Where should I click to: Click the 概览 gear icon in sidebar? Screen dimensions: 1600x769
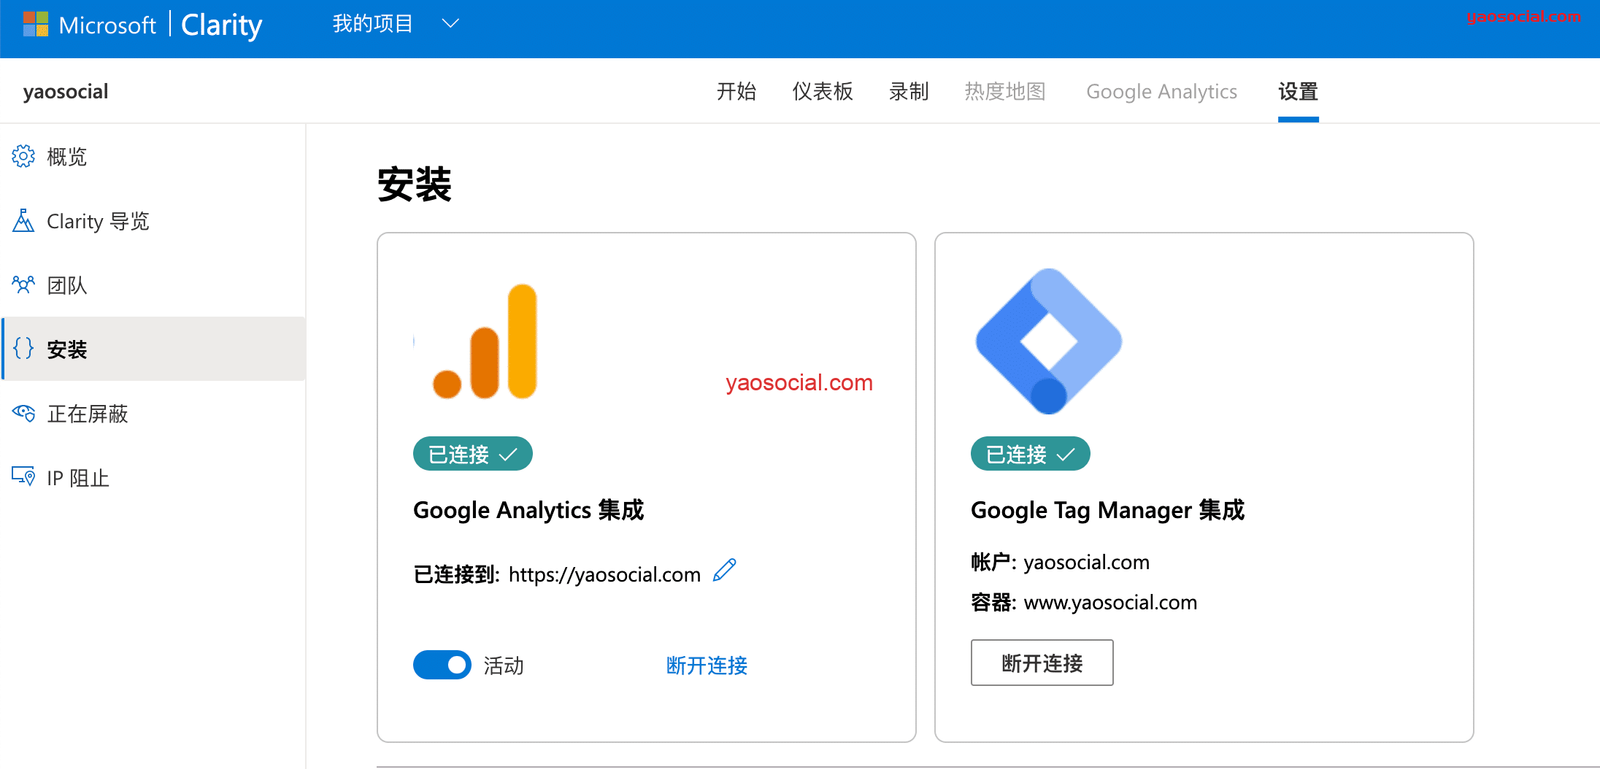click(23, 156)
